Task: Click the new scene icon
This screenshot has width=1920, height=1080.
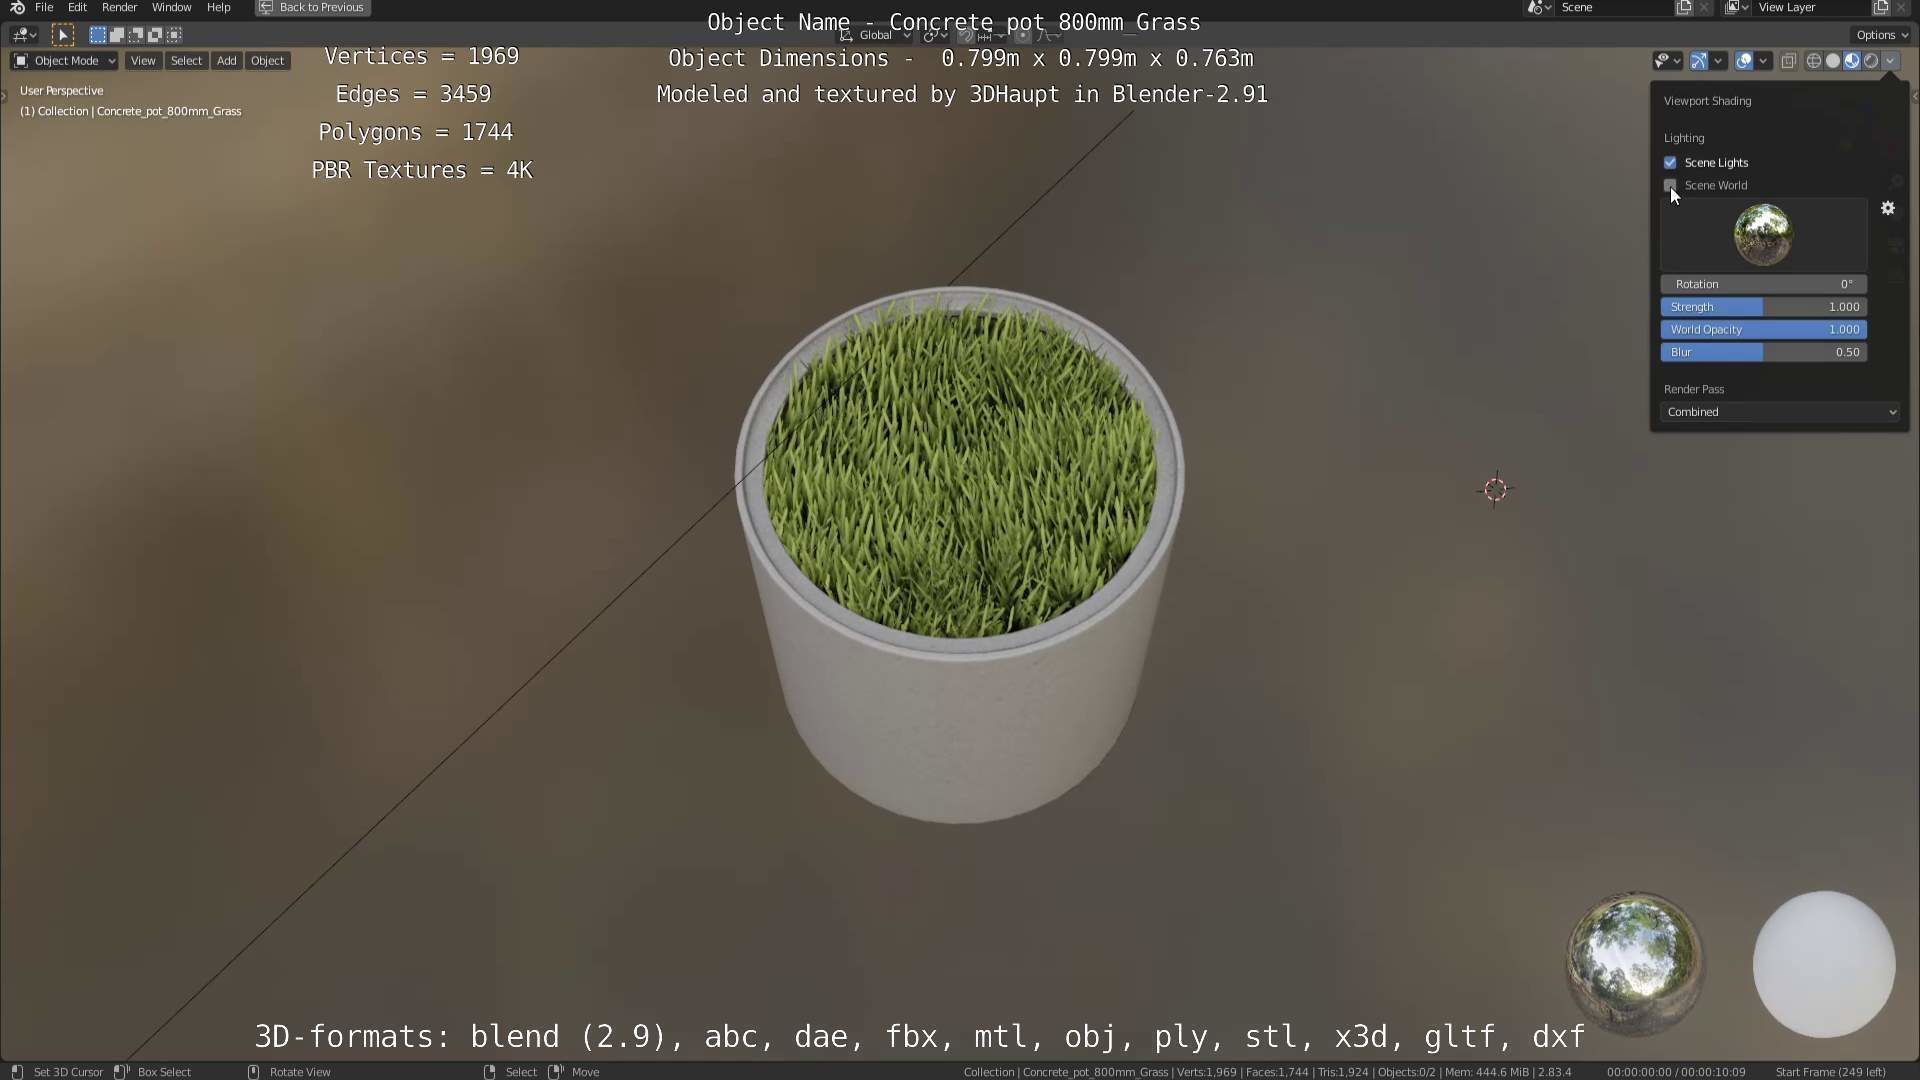Action: [1684, 8]
